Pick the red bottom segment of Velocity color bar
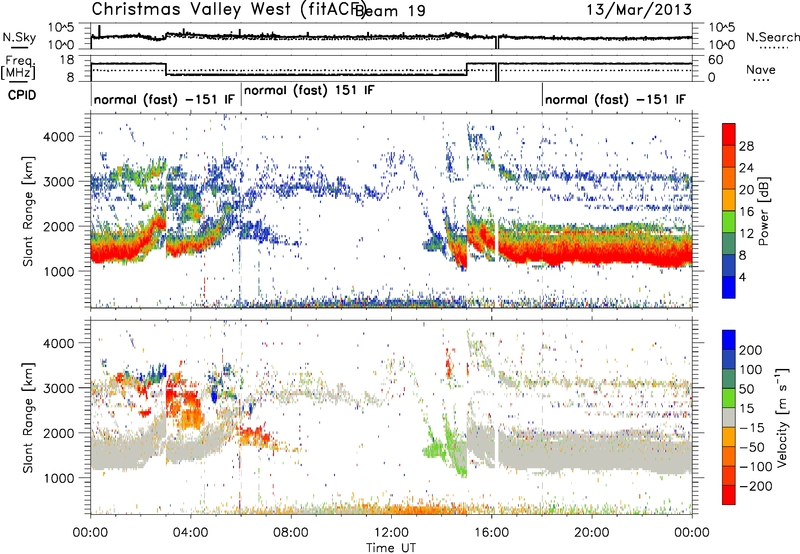800x554 pixels. 729,495
